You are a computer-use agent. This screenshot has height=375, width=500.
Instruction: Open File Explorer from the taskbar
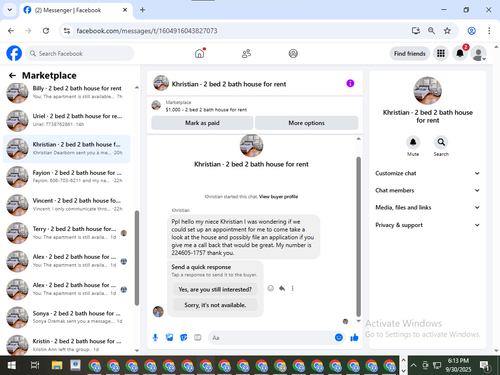click(x=57, y=365)
